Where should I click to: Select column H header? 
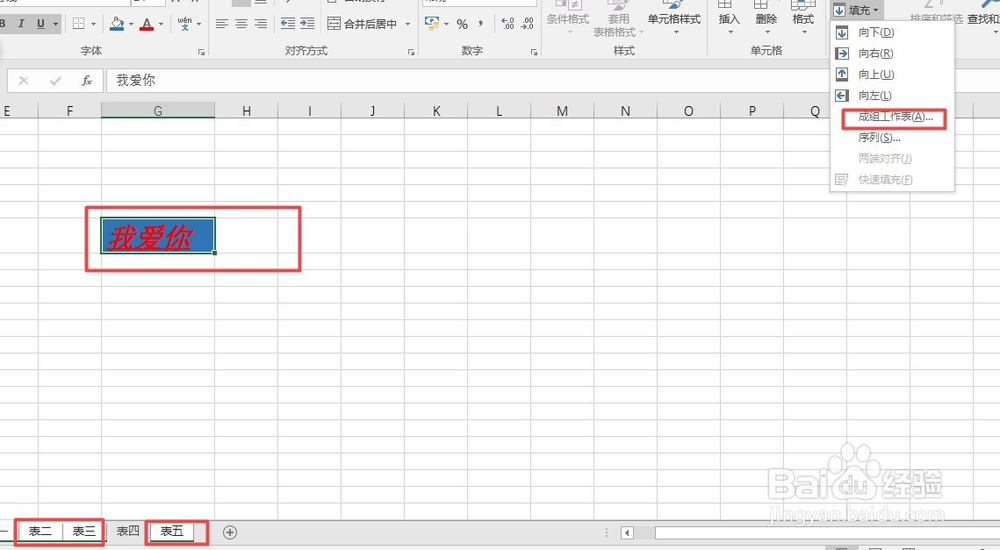coord(246,110)
